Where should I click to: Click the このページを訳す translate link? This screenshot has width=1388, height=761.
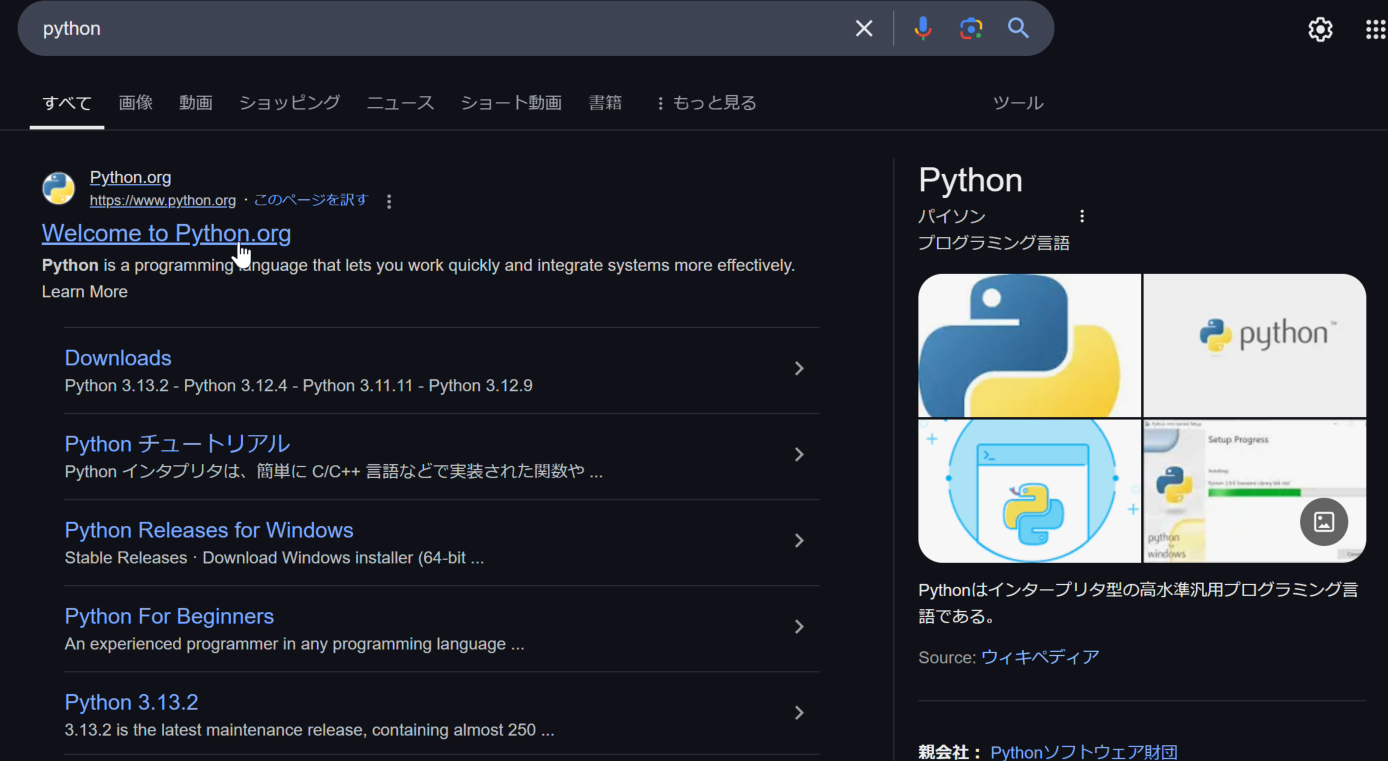click(x=311, y=200)
